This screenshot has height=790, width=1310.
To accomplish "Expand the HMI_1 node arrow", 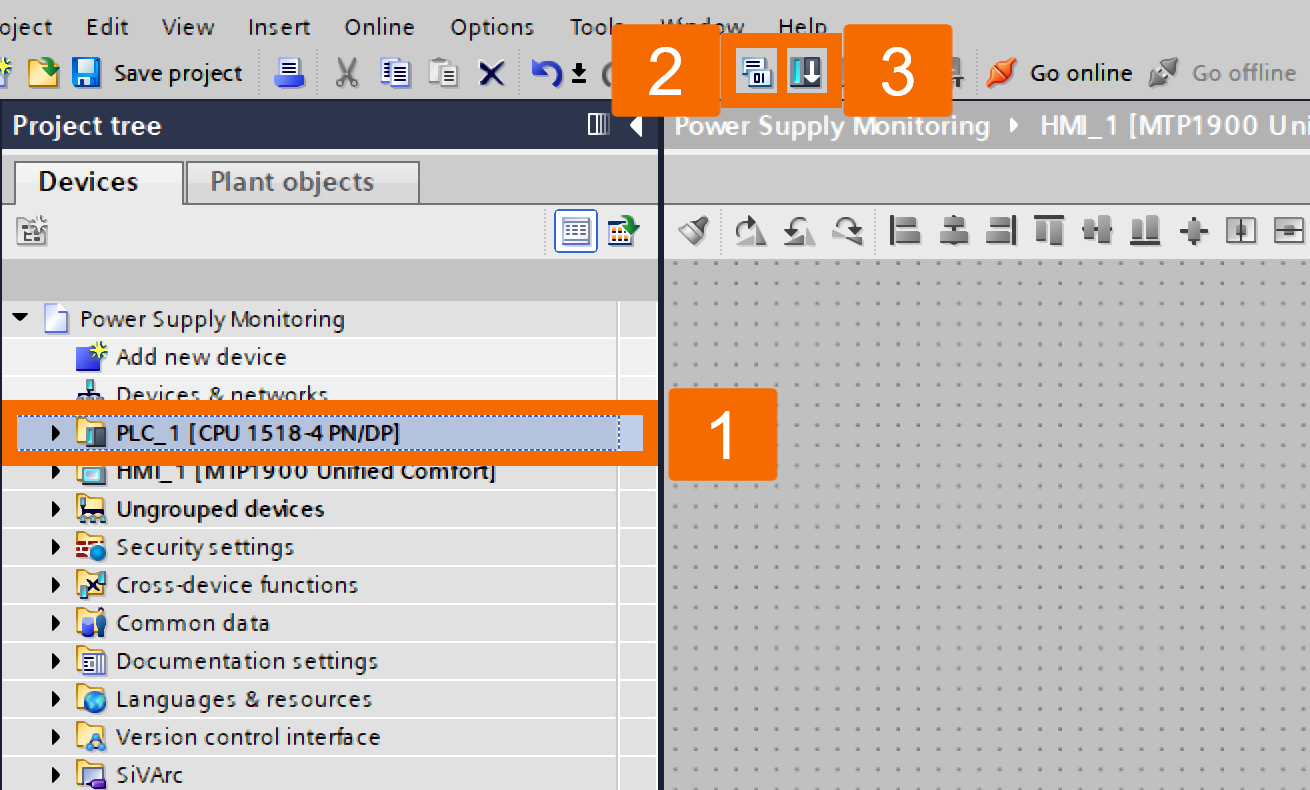I will [56, 471].
